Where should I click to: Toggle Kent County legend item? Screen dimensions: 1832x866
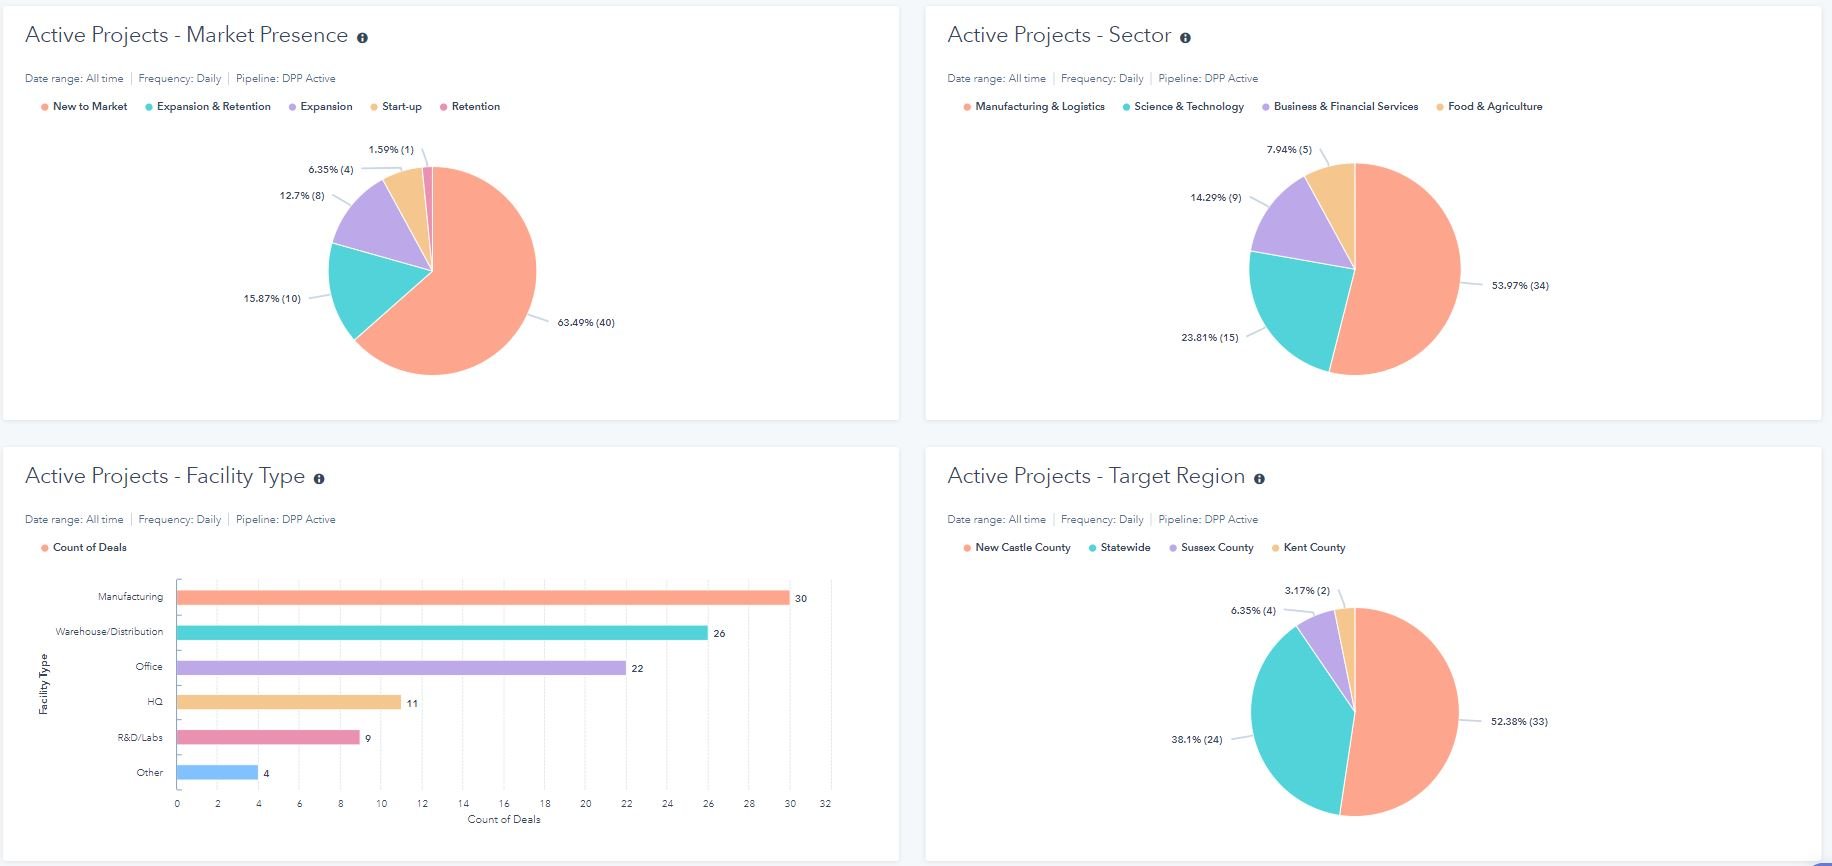click(x=1308, y=548)
